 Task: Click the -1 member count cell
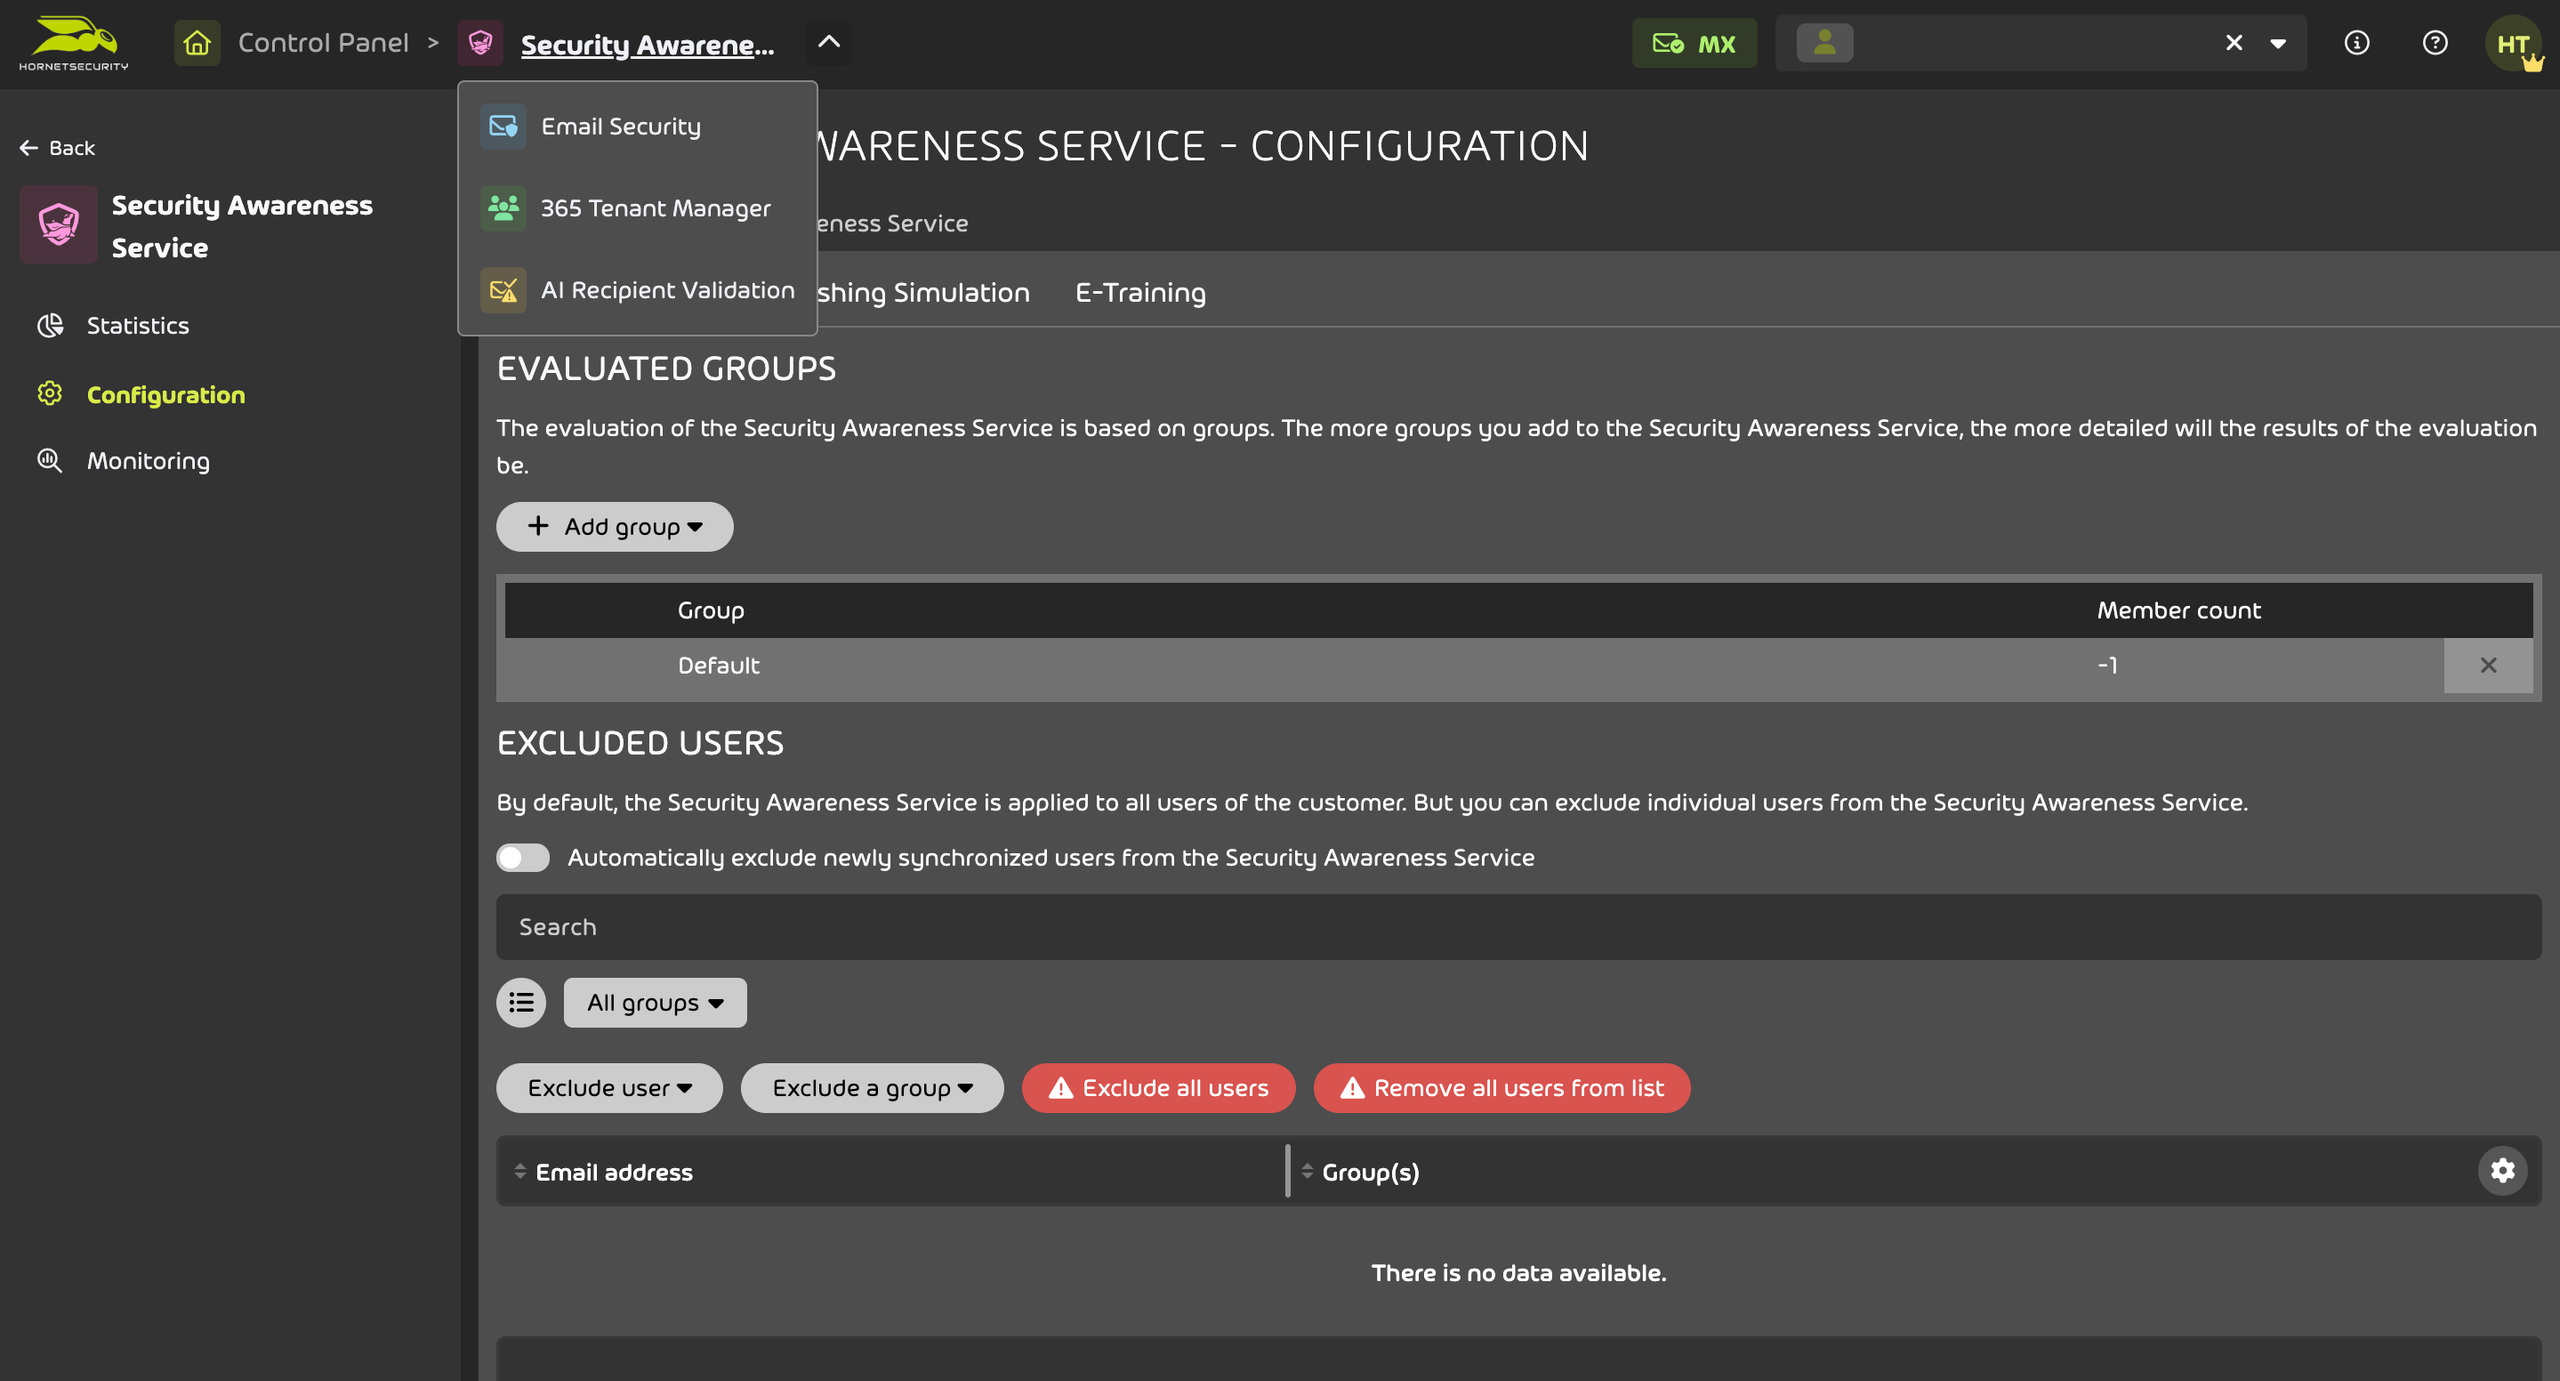2107,666
